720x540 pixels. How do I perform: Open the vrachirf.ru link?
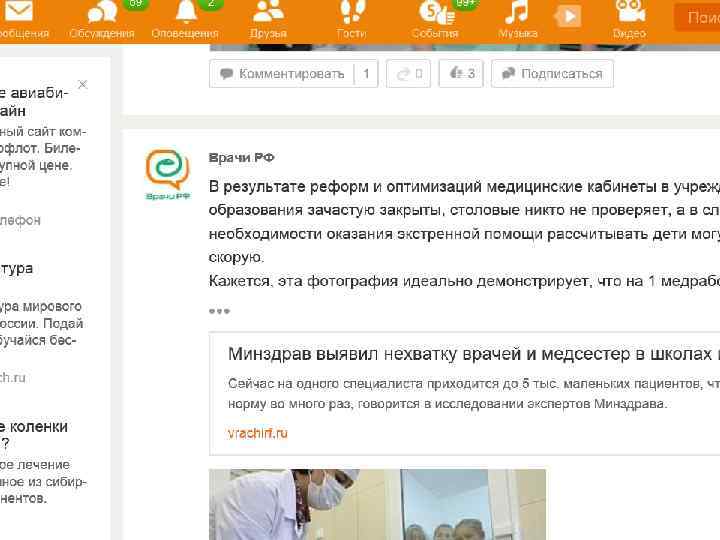point(258,433)
